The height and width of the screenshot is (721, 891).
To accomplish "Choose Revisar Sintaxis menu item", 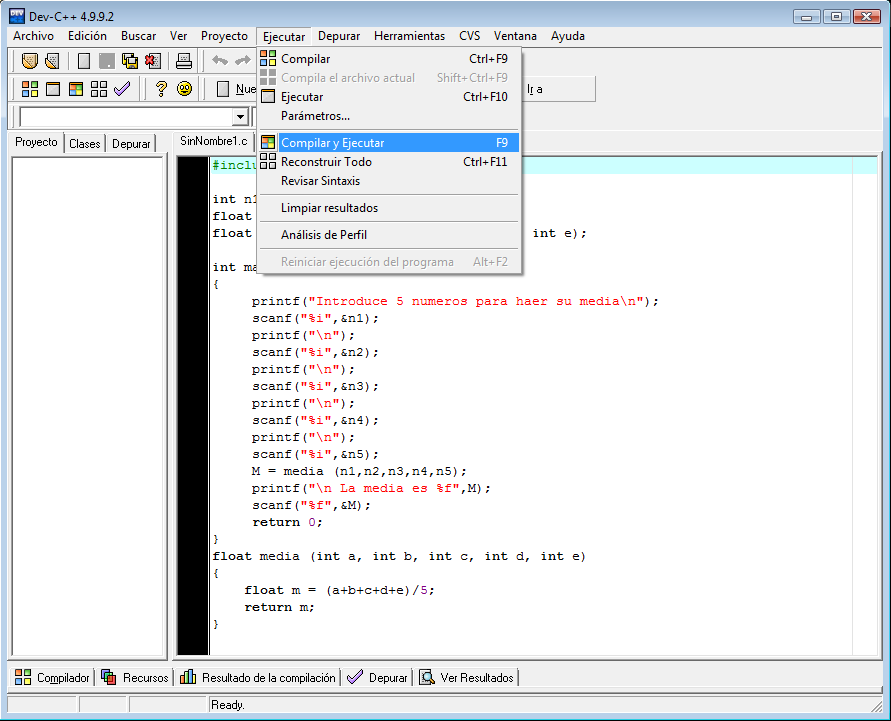I will pos(389,181).
